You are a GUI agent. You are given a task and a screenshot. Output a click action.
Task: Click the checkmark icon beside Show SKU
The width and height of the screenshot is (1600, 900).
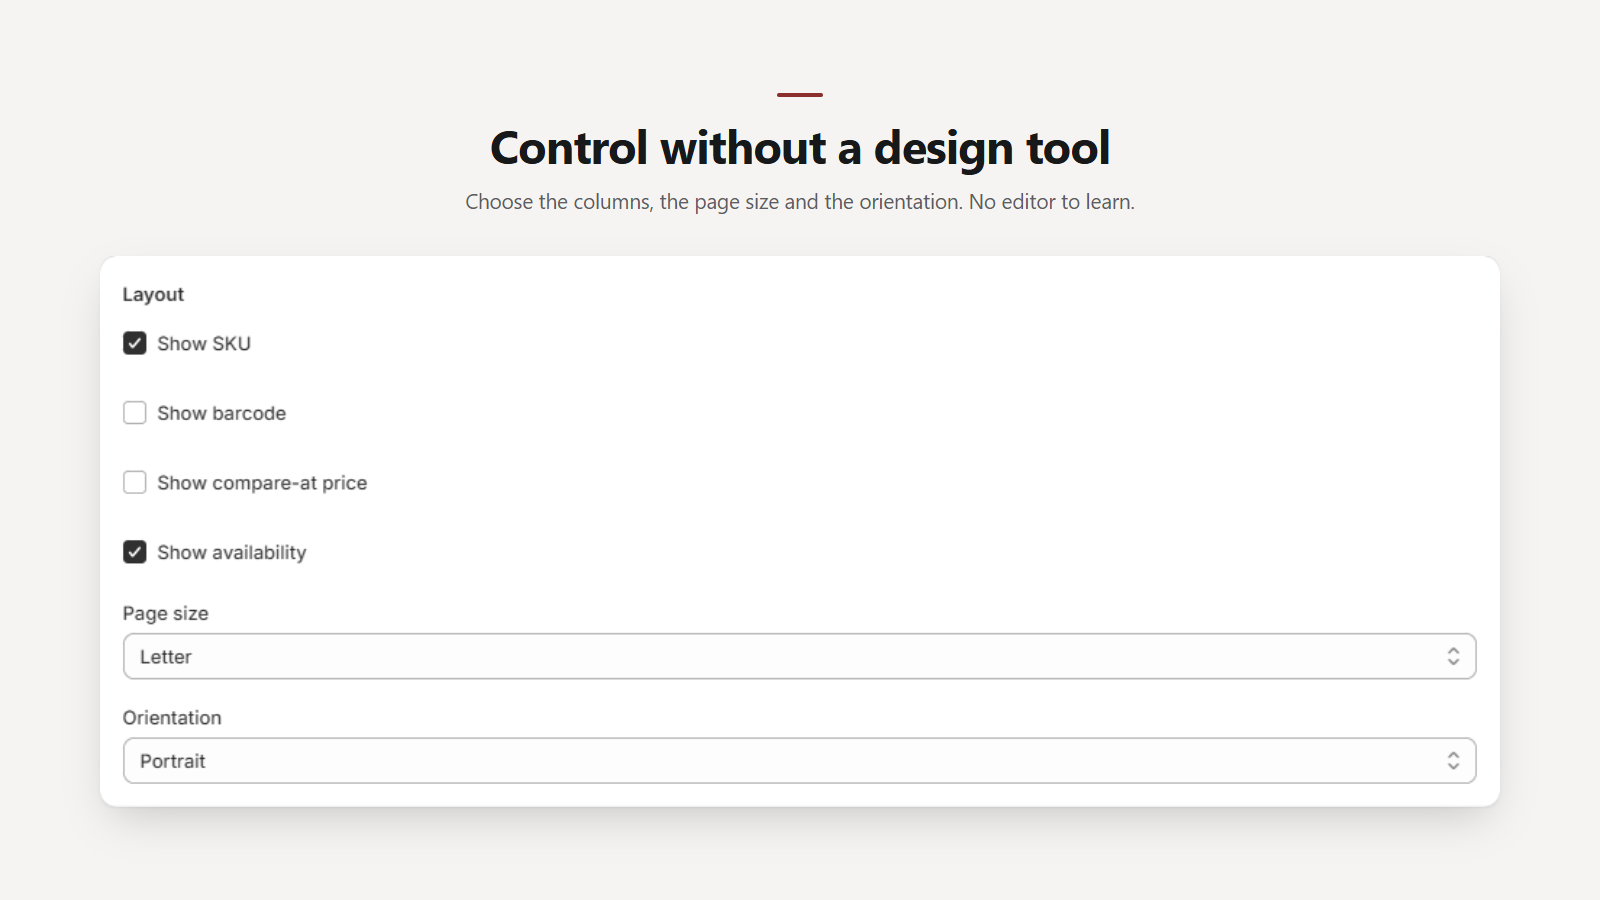click(x=135, y=343)
